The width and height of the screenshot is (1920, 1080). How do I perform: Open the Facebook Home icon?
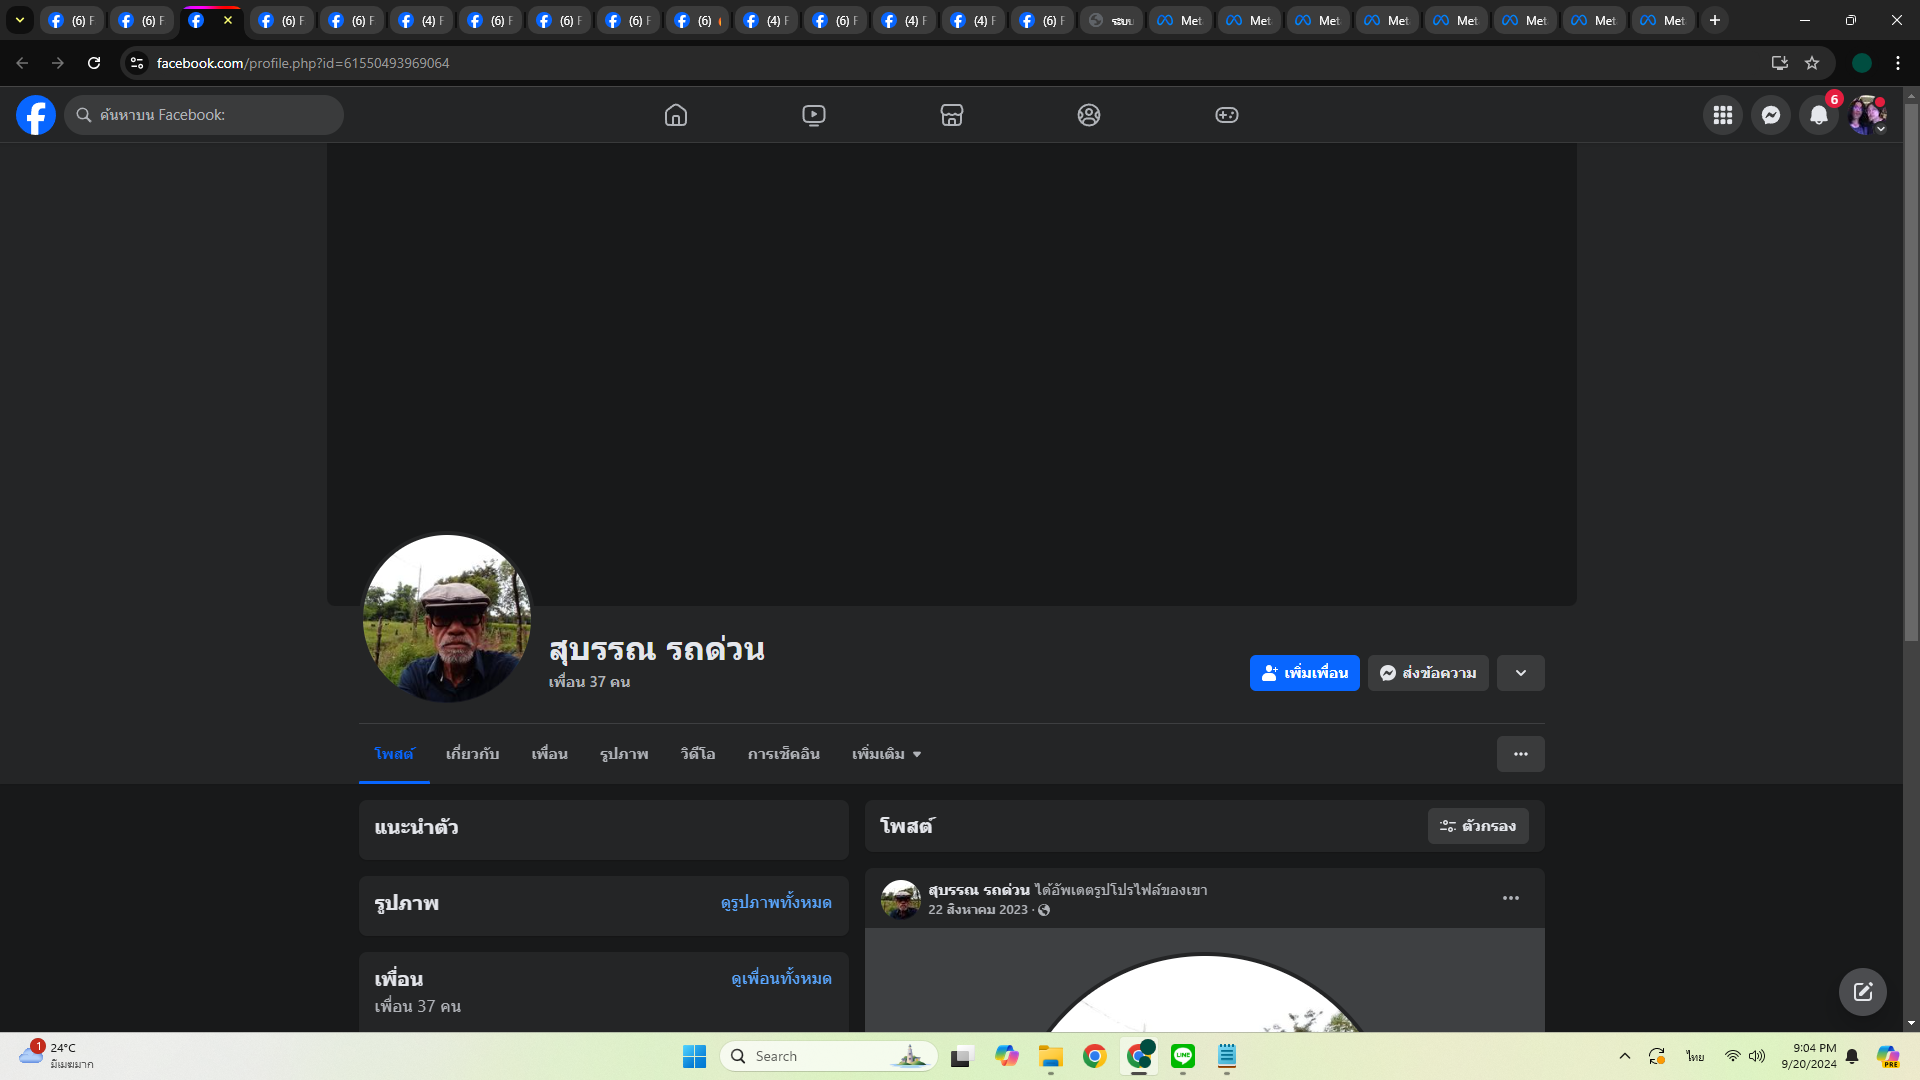pos(676,115)
